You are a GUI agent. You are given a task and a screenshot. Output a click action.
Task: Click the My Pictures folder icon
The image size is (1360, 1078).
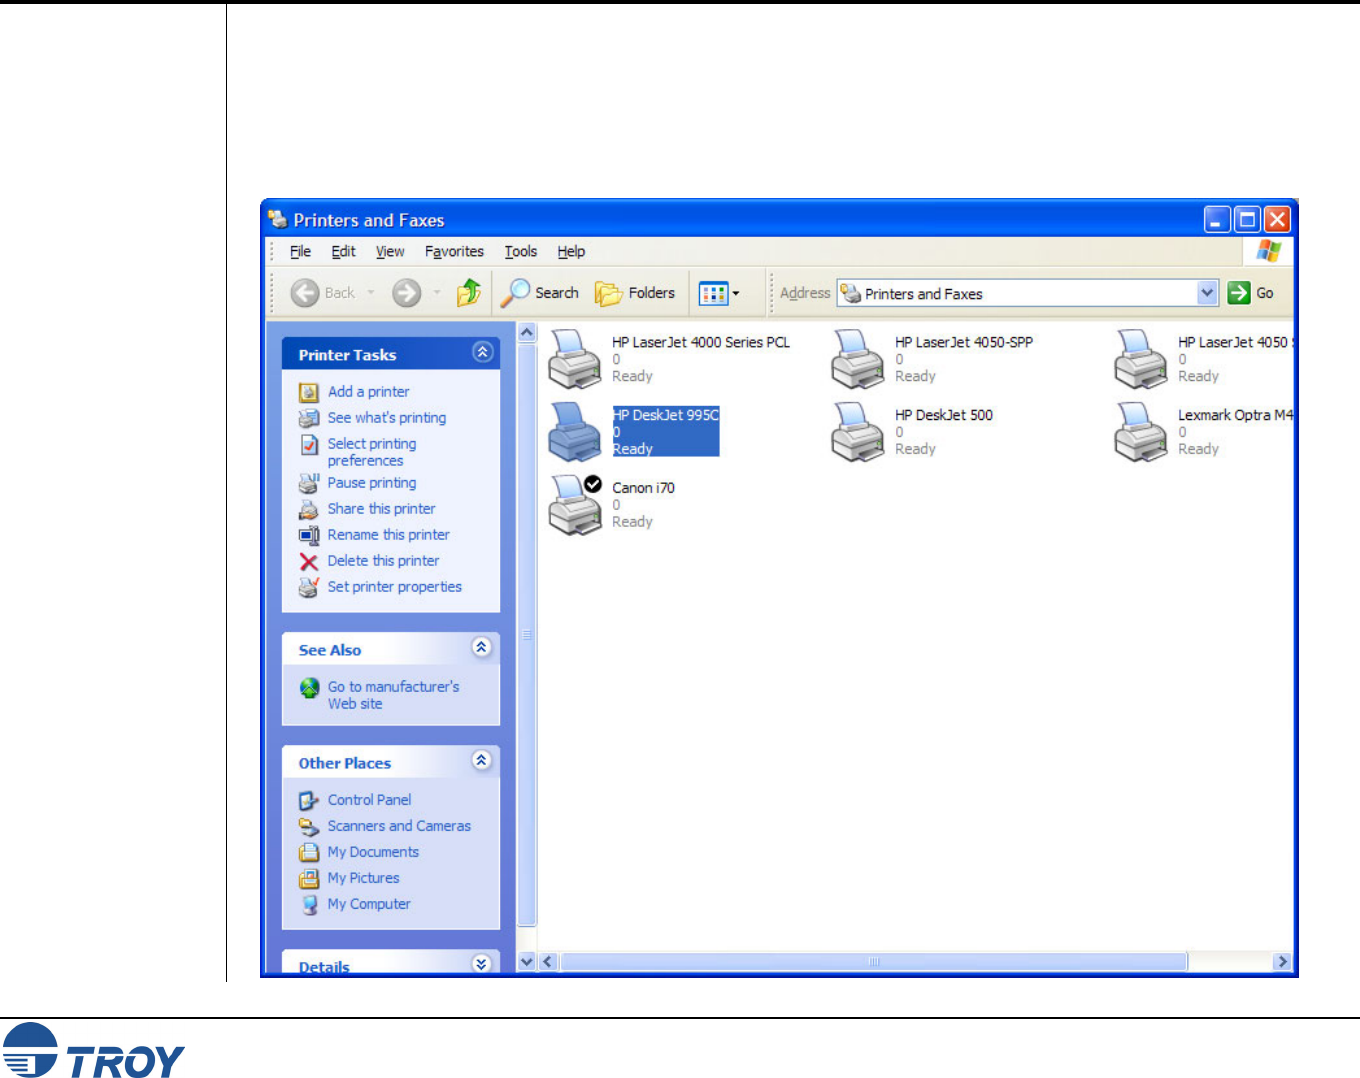(309, 878)
